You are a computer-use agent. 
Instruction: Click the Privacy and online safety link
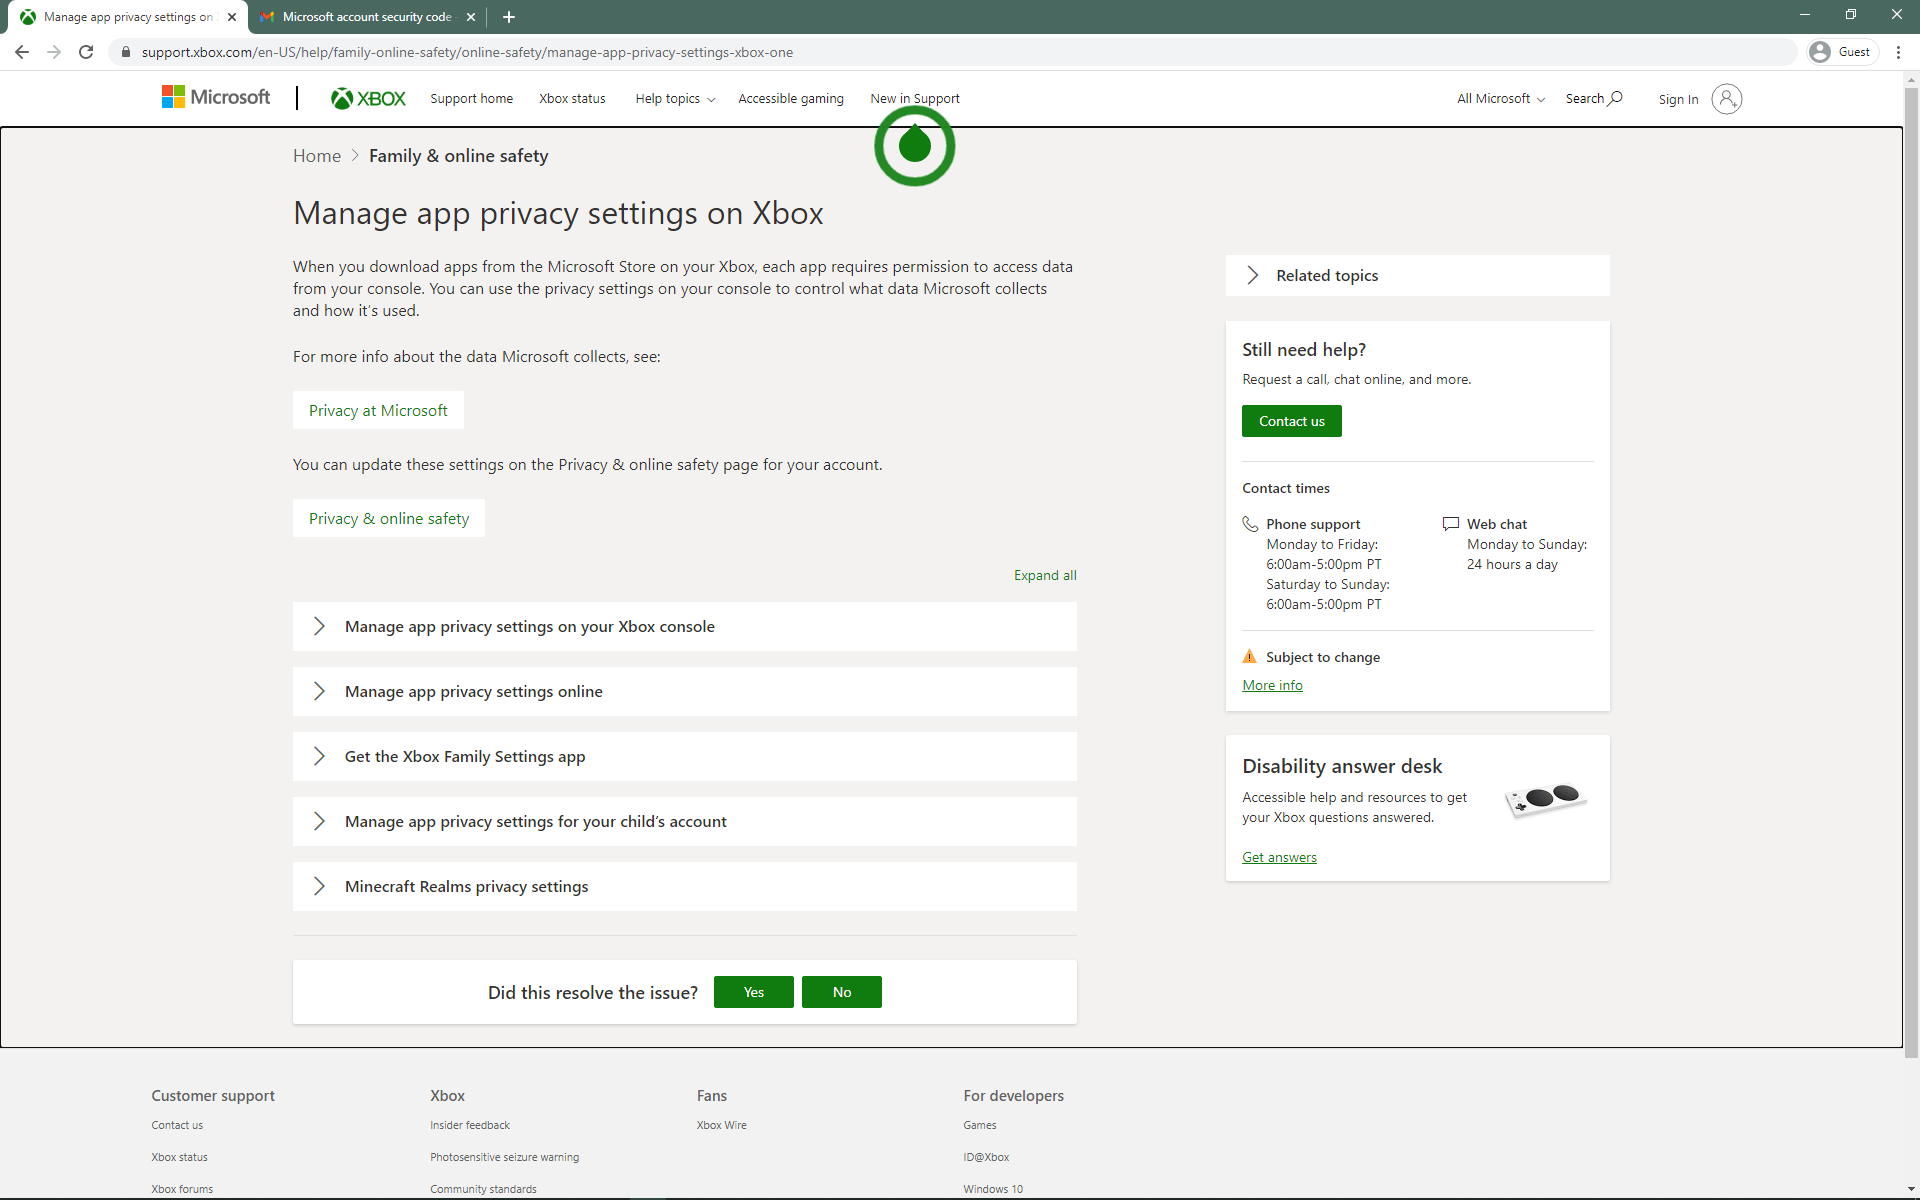(x=388, y=517)
